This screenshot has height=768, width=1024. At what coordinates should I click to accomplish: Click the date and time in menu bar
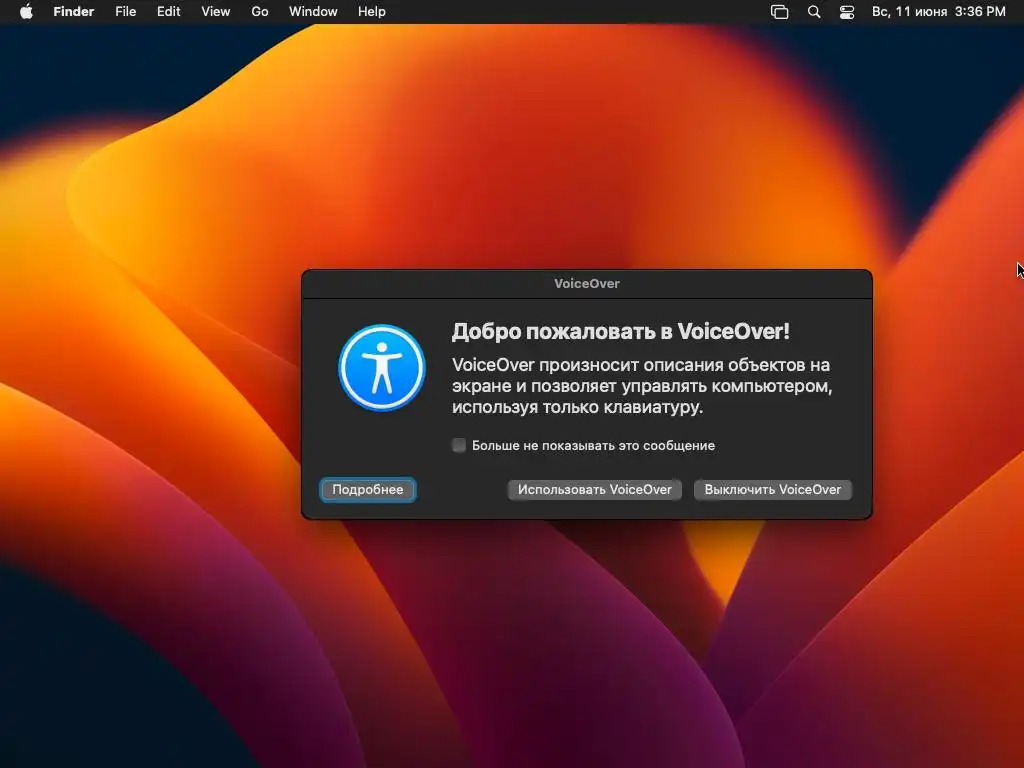(x=938, y=12)
